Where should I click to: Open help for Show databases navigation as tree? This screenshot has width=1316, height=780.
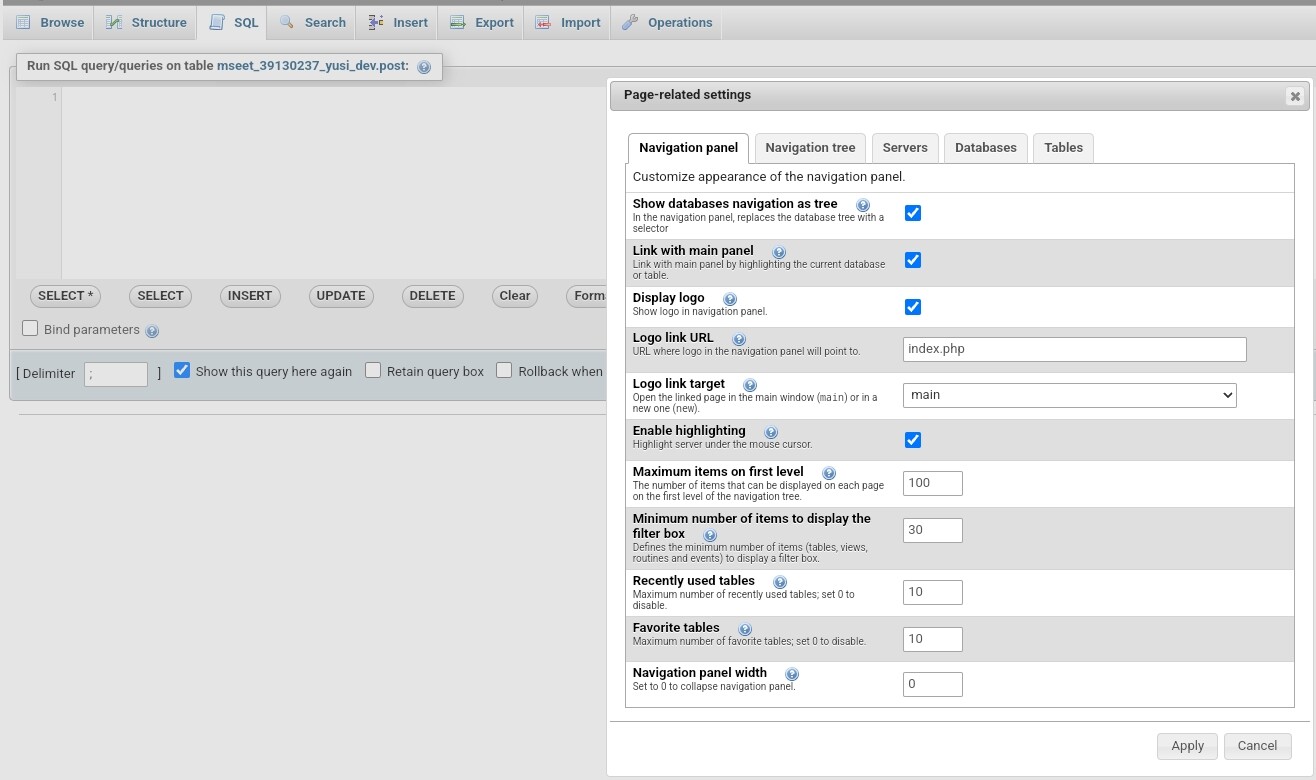(863, 205)
